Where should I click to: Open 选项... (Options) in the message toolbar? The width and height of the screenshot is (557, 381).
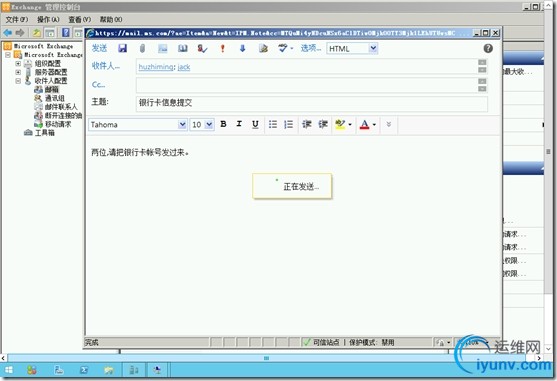click(311, 48)
